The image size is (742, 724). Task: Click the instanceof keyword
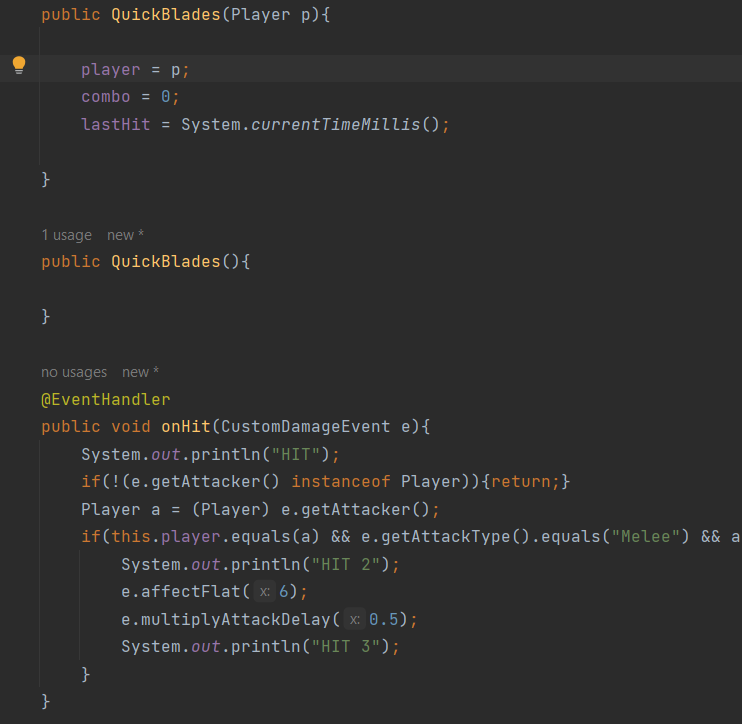[341, 482]
